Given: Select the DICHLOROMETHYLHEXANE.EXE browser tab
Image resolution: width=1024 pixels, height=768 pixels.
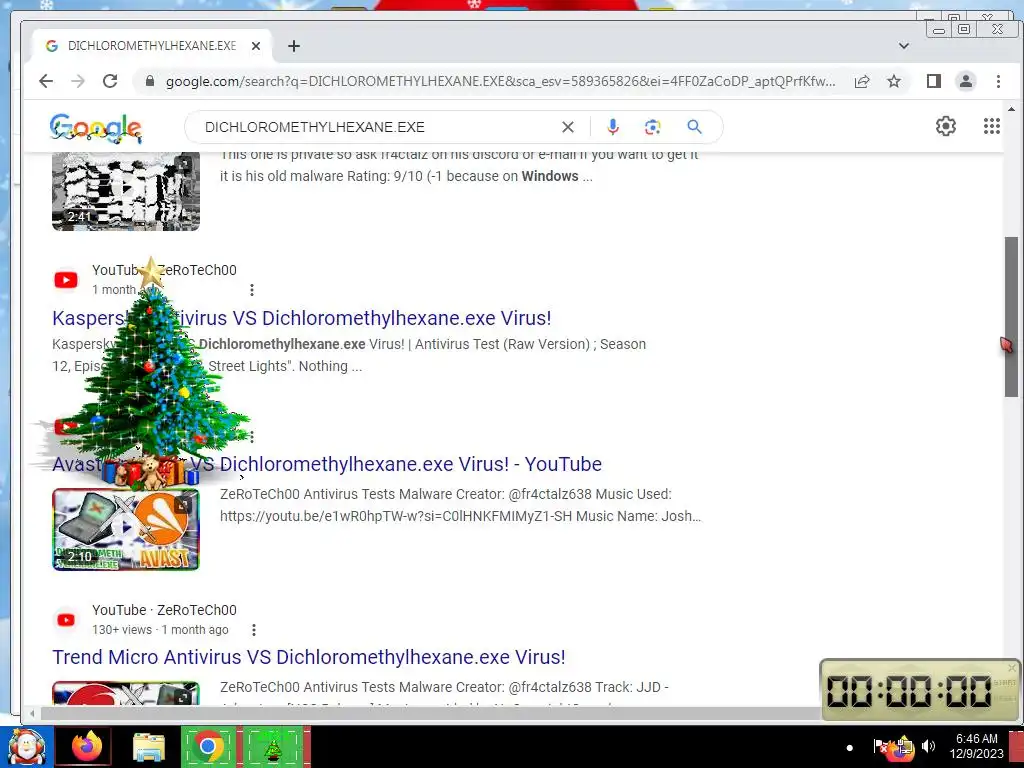Looking at the screenshot, I should tap(152, 46).
